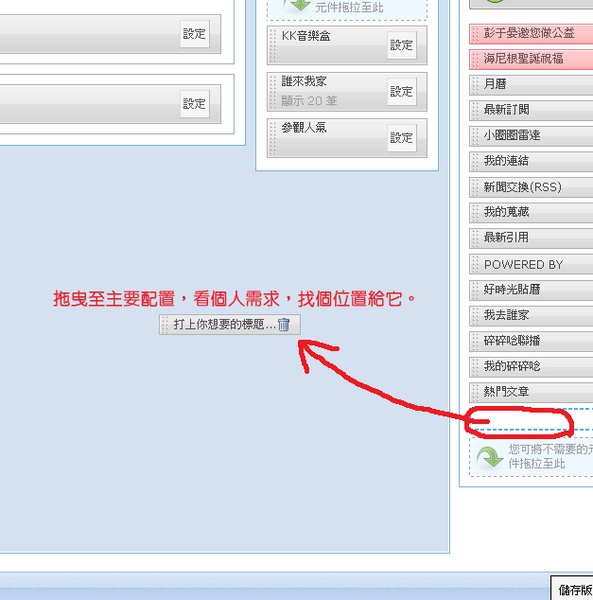Select the 我去誰家 widget
Viewport: 593px width, 600px height.
tap(531, 315)
